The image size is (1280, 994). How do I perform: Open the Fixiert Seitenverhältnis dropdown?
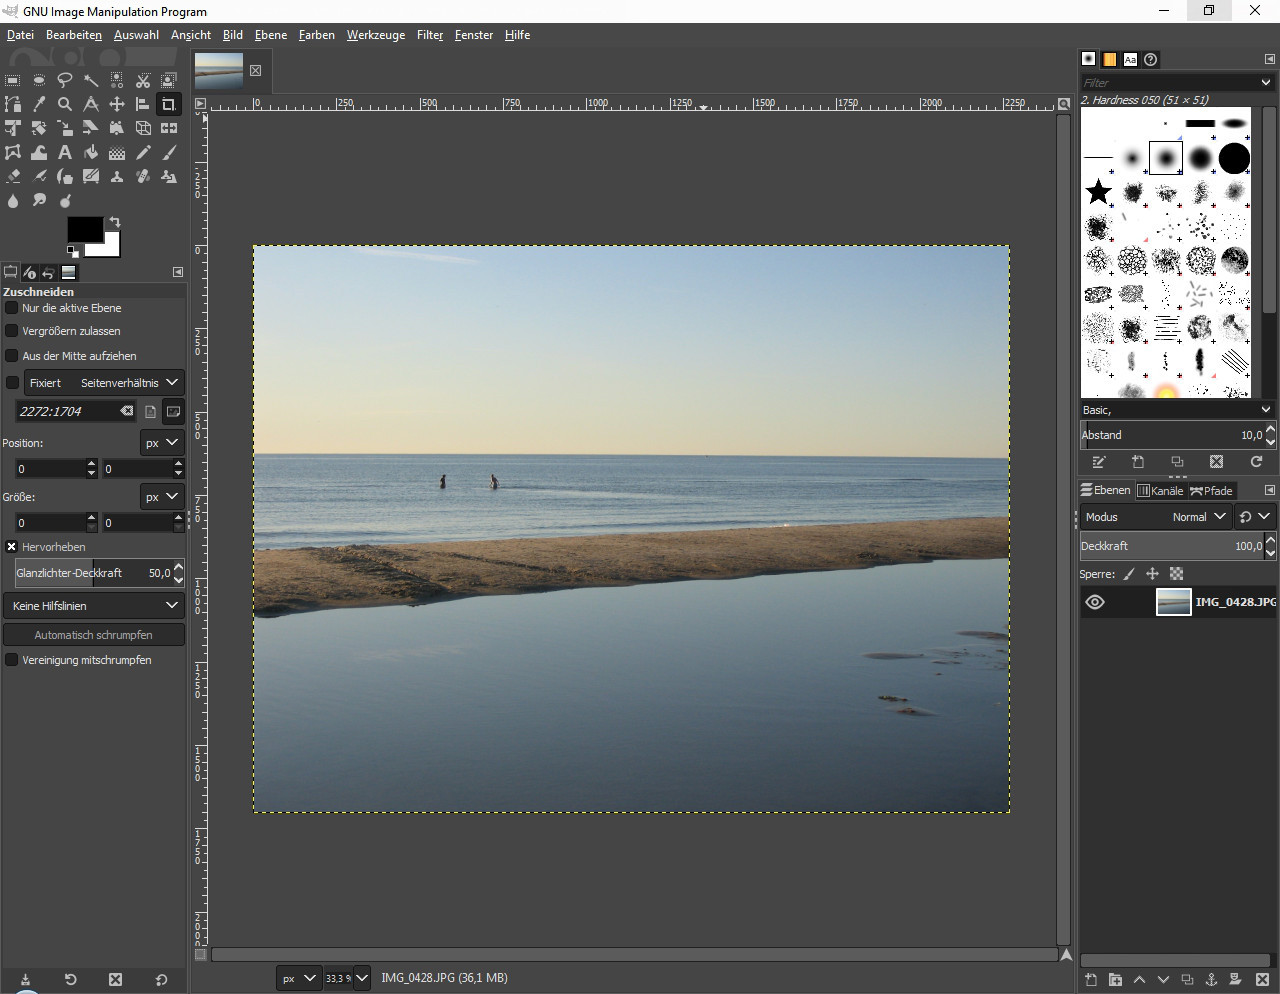104,383
